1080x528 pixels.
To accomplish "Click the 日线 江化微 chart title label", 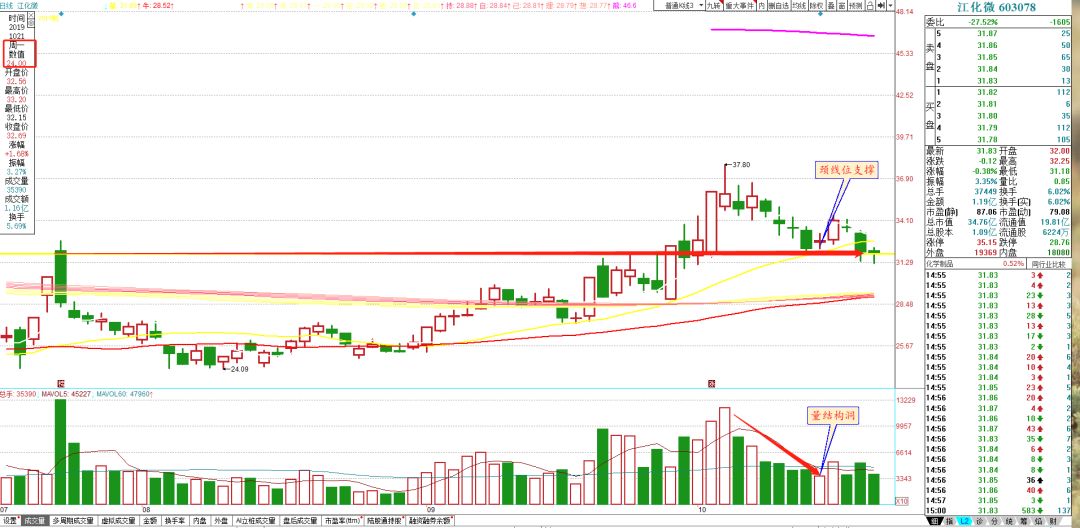I will [x=19, y=6].
